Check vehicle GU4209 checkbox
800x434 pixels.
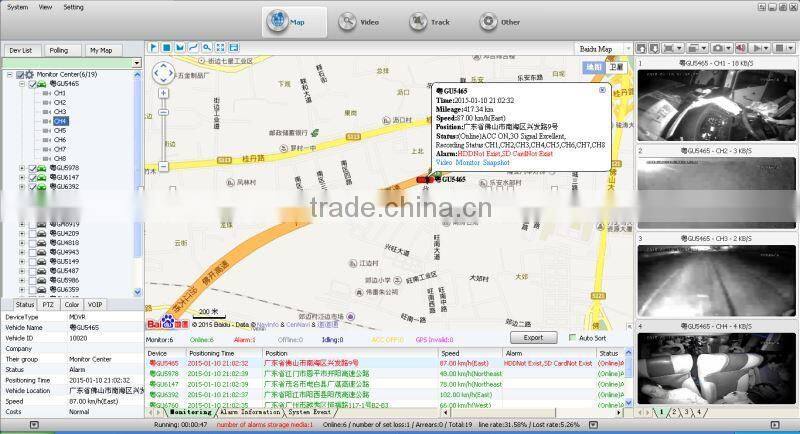(32, 233)
